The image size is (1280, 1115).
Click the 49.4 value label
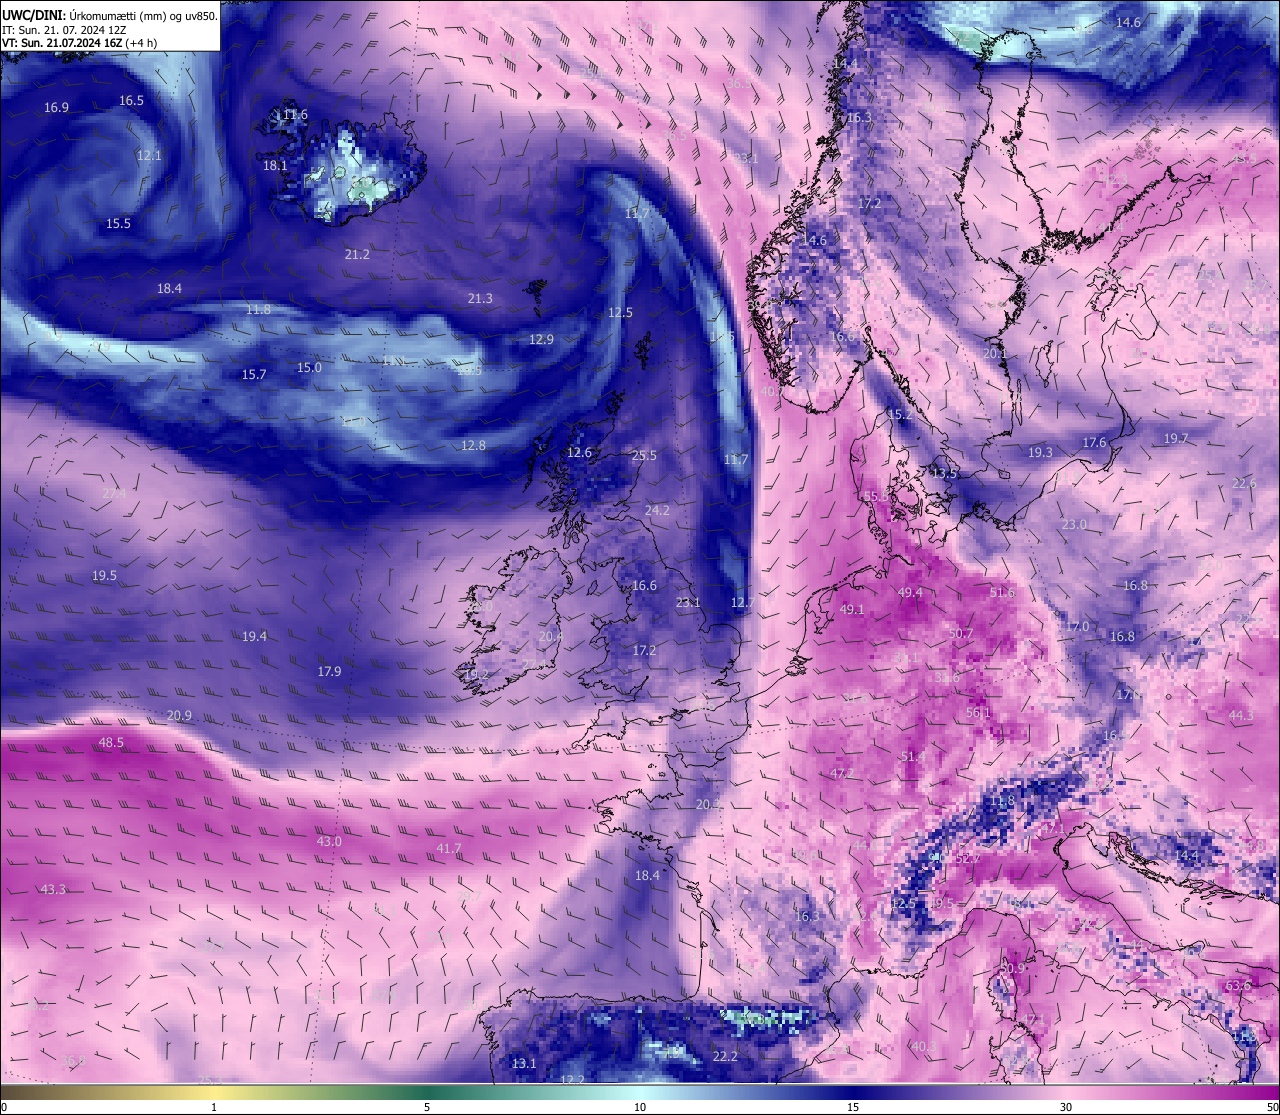pos(910,593)
